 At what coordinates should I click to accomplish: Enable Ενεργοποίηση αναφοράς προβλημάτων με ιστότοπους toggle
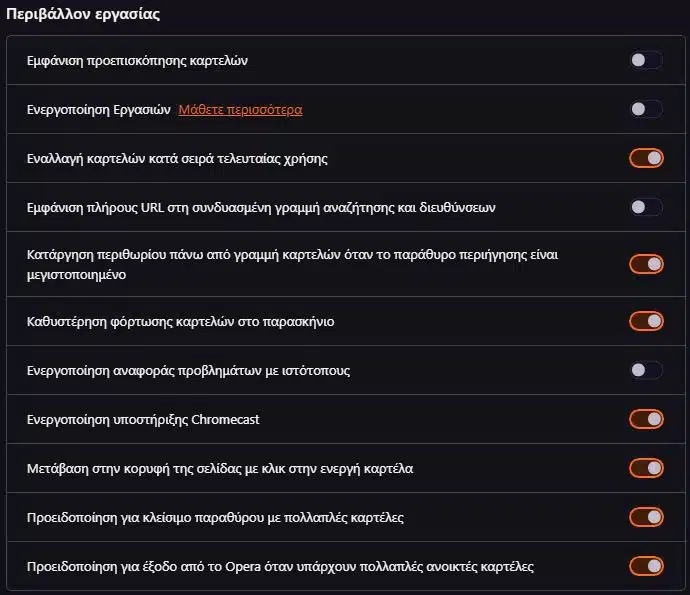646,370
